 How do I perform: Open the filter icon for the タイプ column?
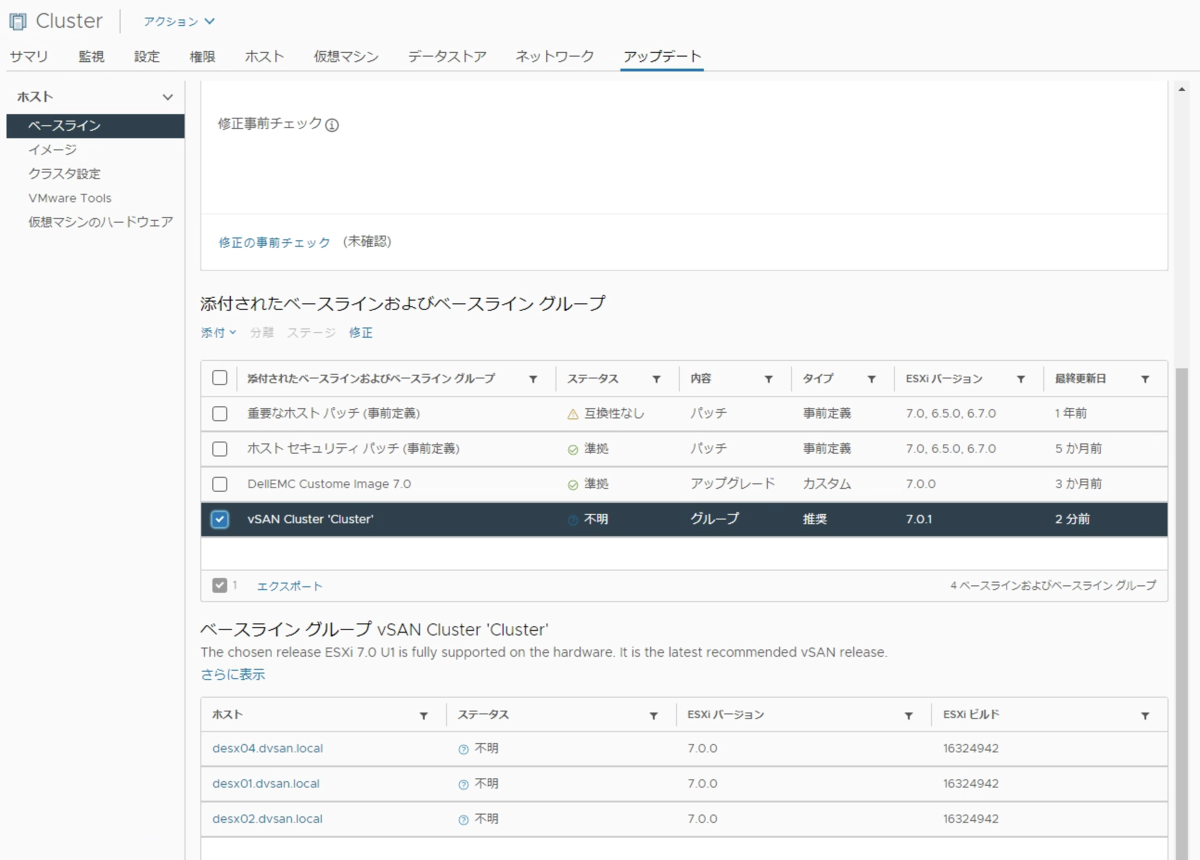click(x=871, y=379)
